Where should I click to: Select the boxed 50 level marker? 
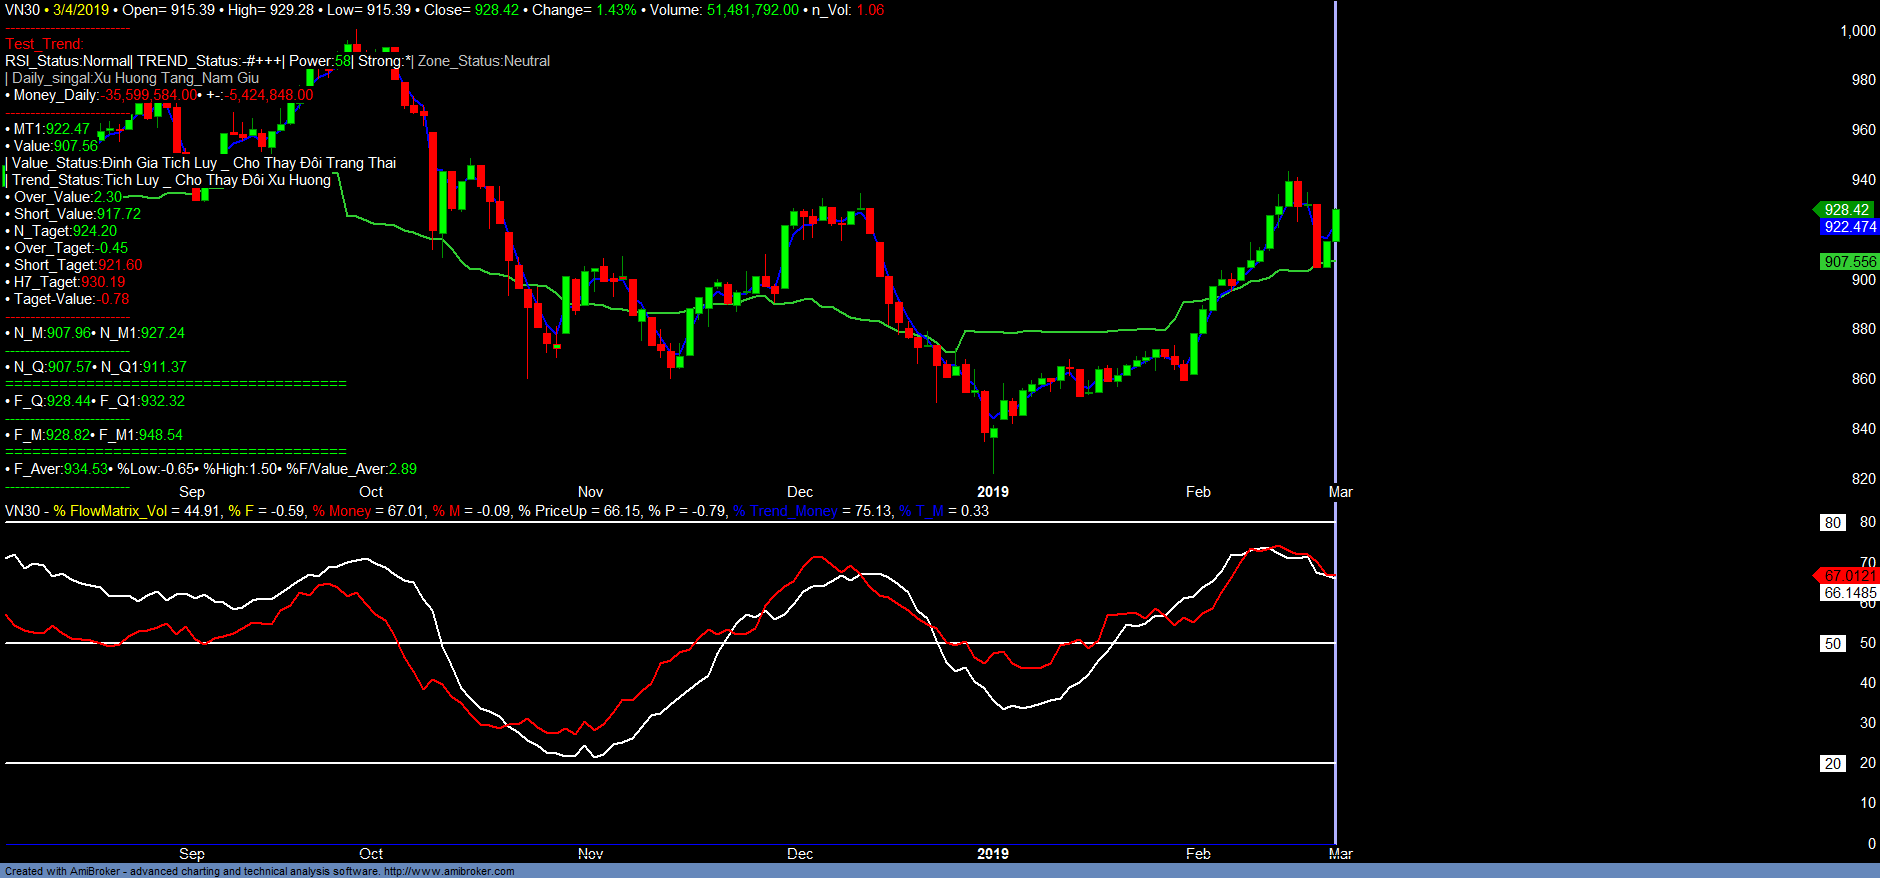1832,644
